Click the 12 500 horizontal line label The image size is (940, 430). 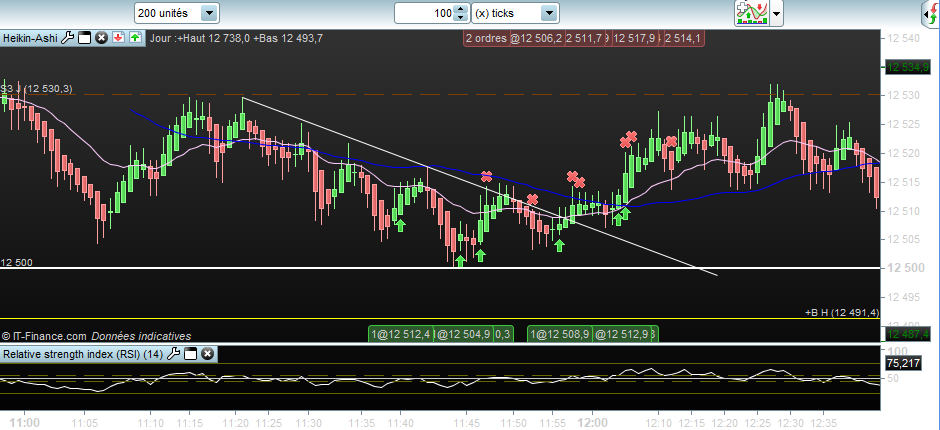click(x=17, y=263)
